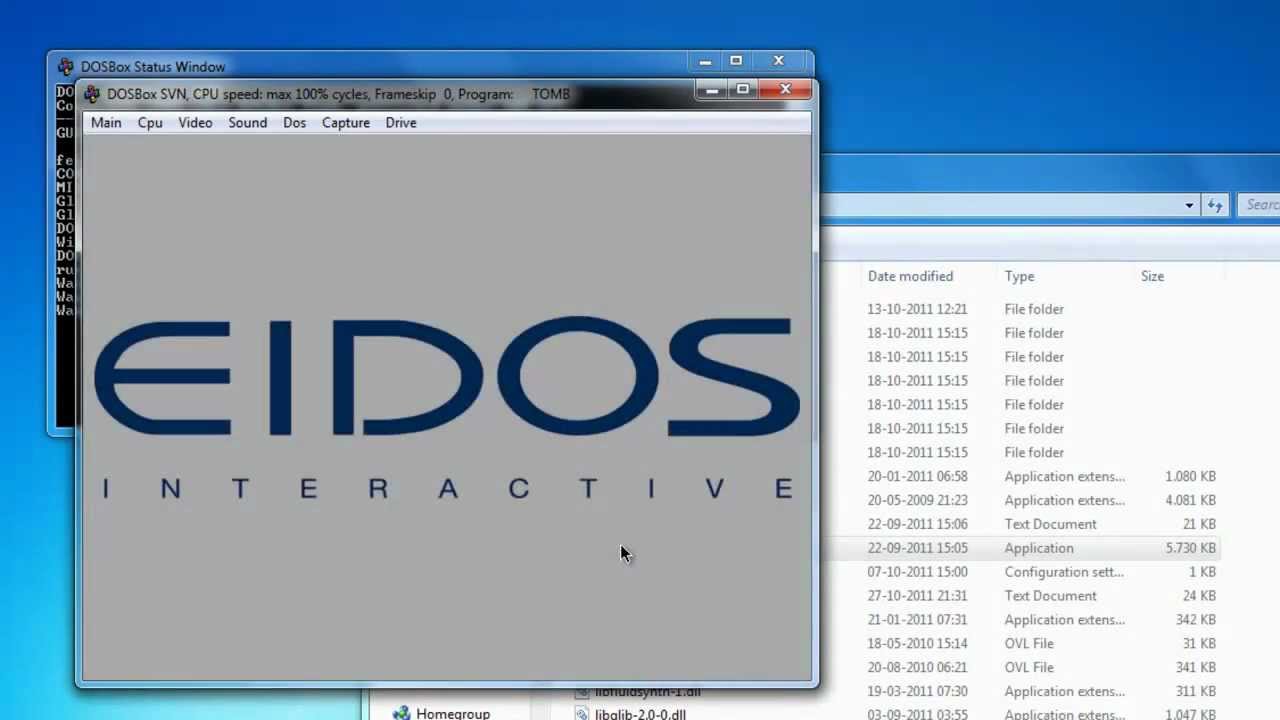Click the DOSBox Status Window title icon

coord(66,67)
